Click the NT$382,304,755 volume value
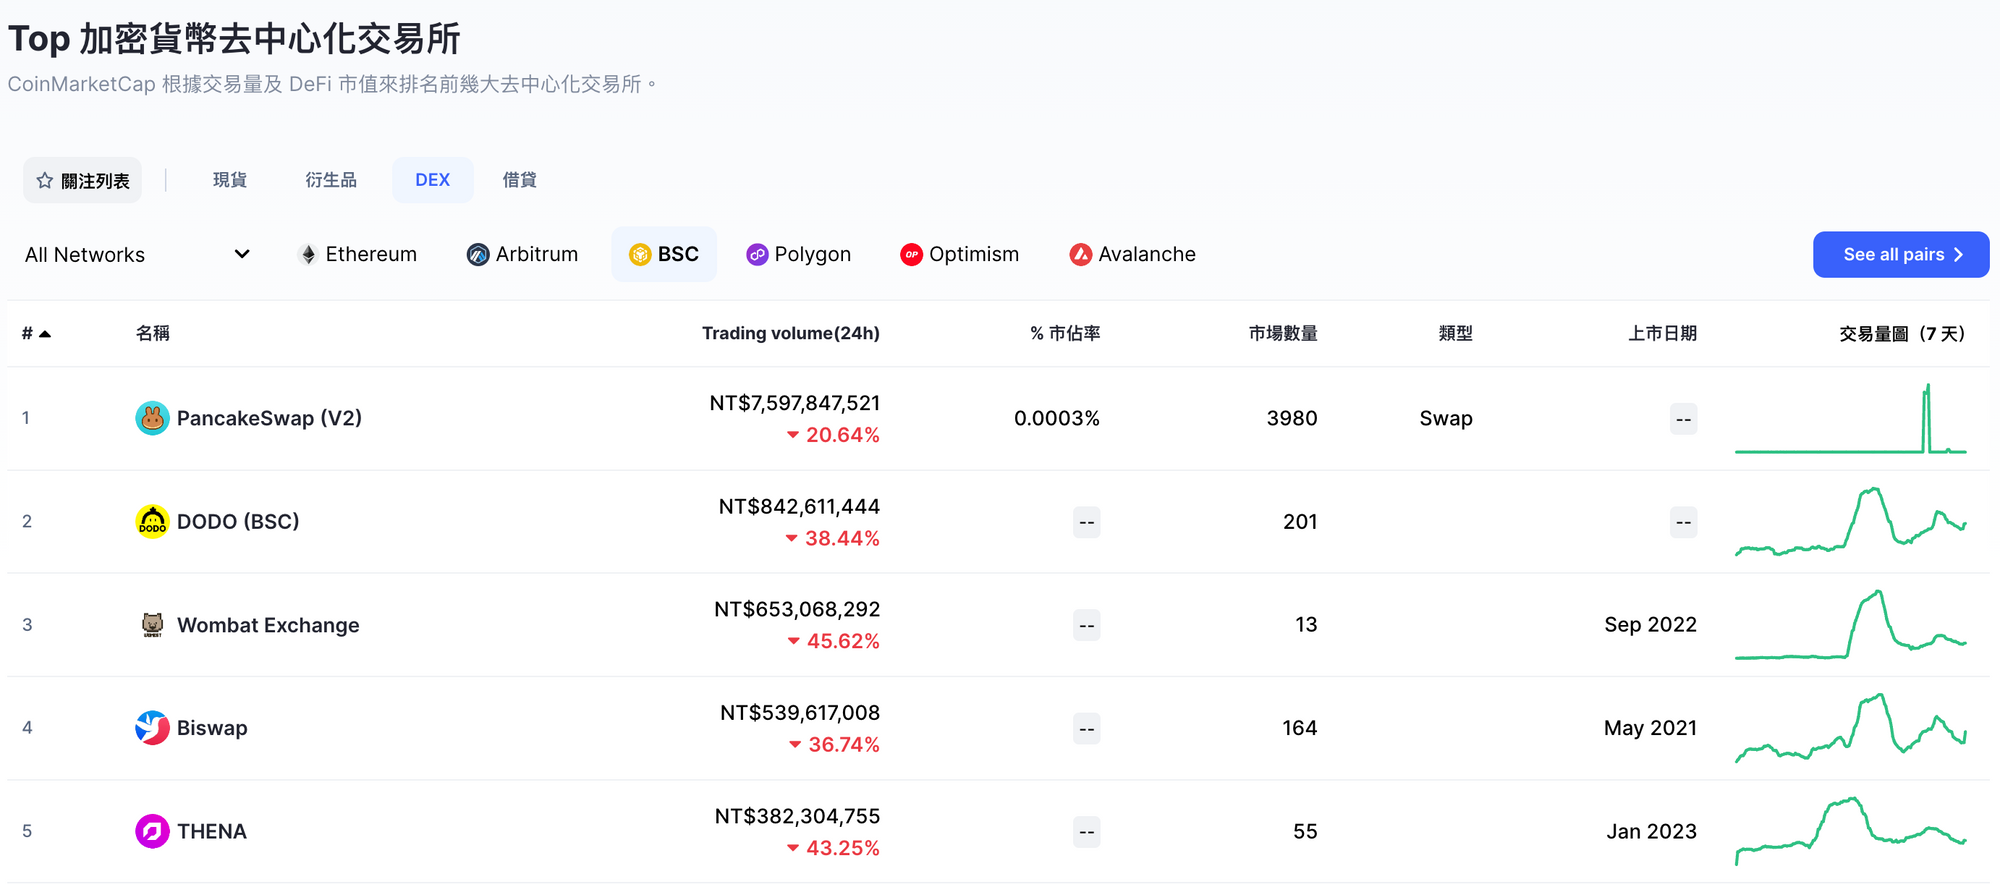Viewport: 2000px width, 884px height. (x=797, y=816)
